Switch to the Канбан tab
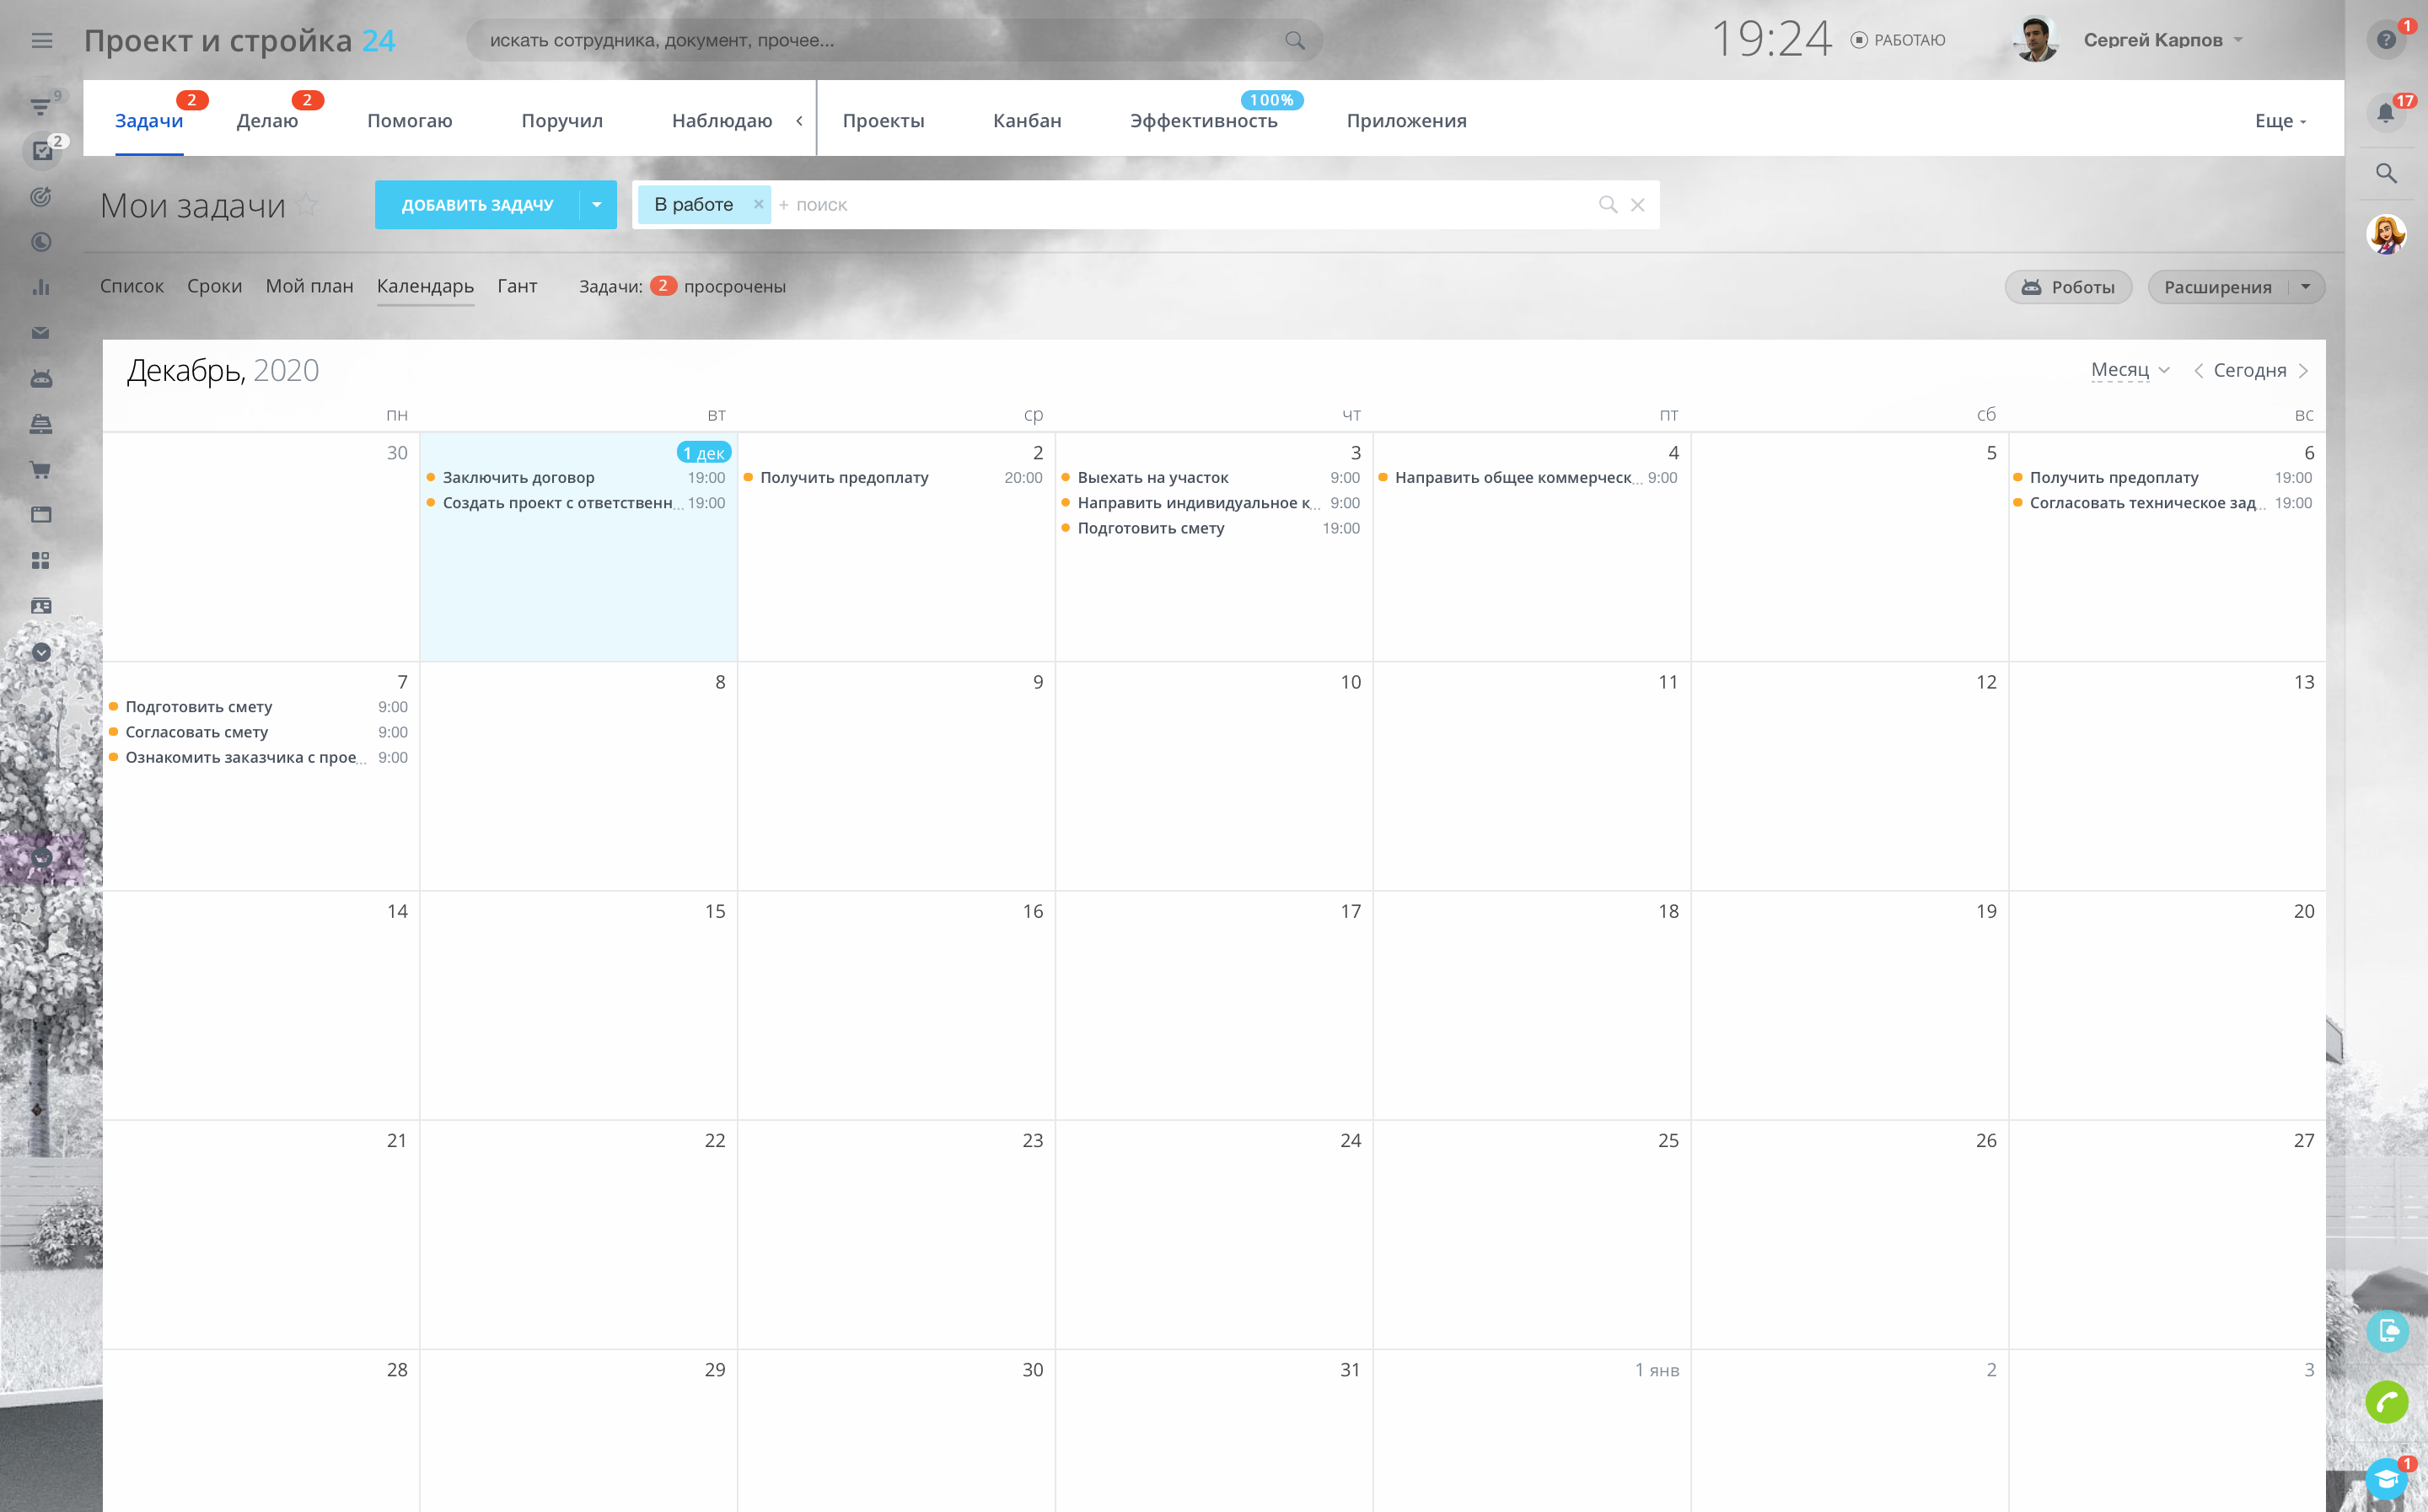The height and width of the screenshot is (1512, 2428). click(x=1026, y=121)
